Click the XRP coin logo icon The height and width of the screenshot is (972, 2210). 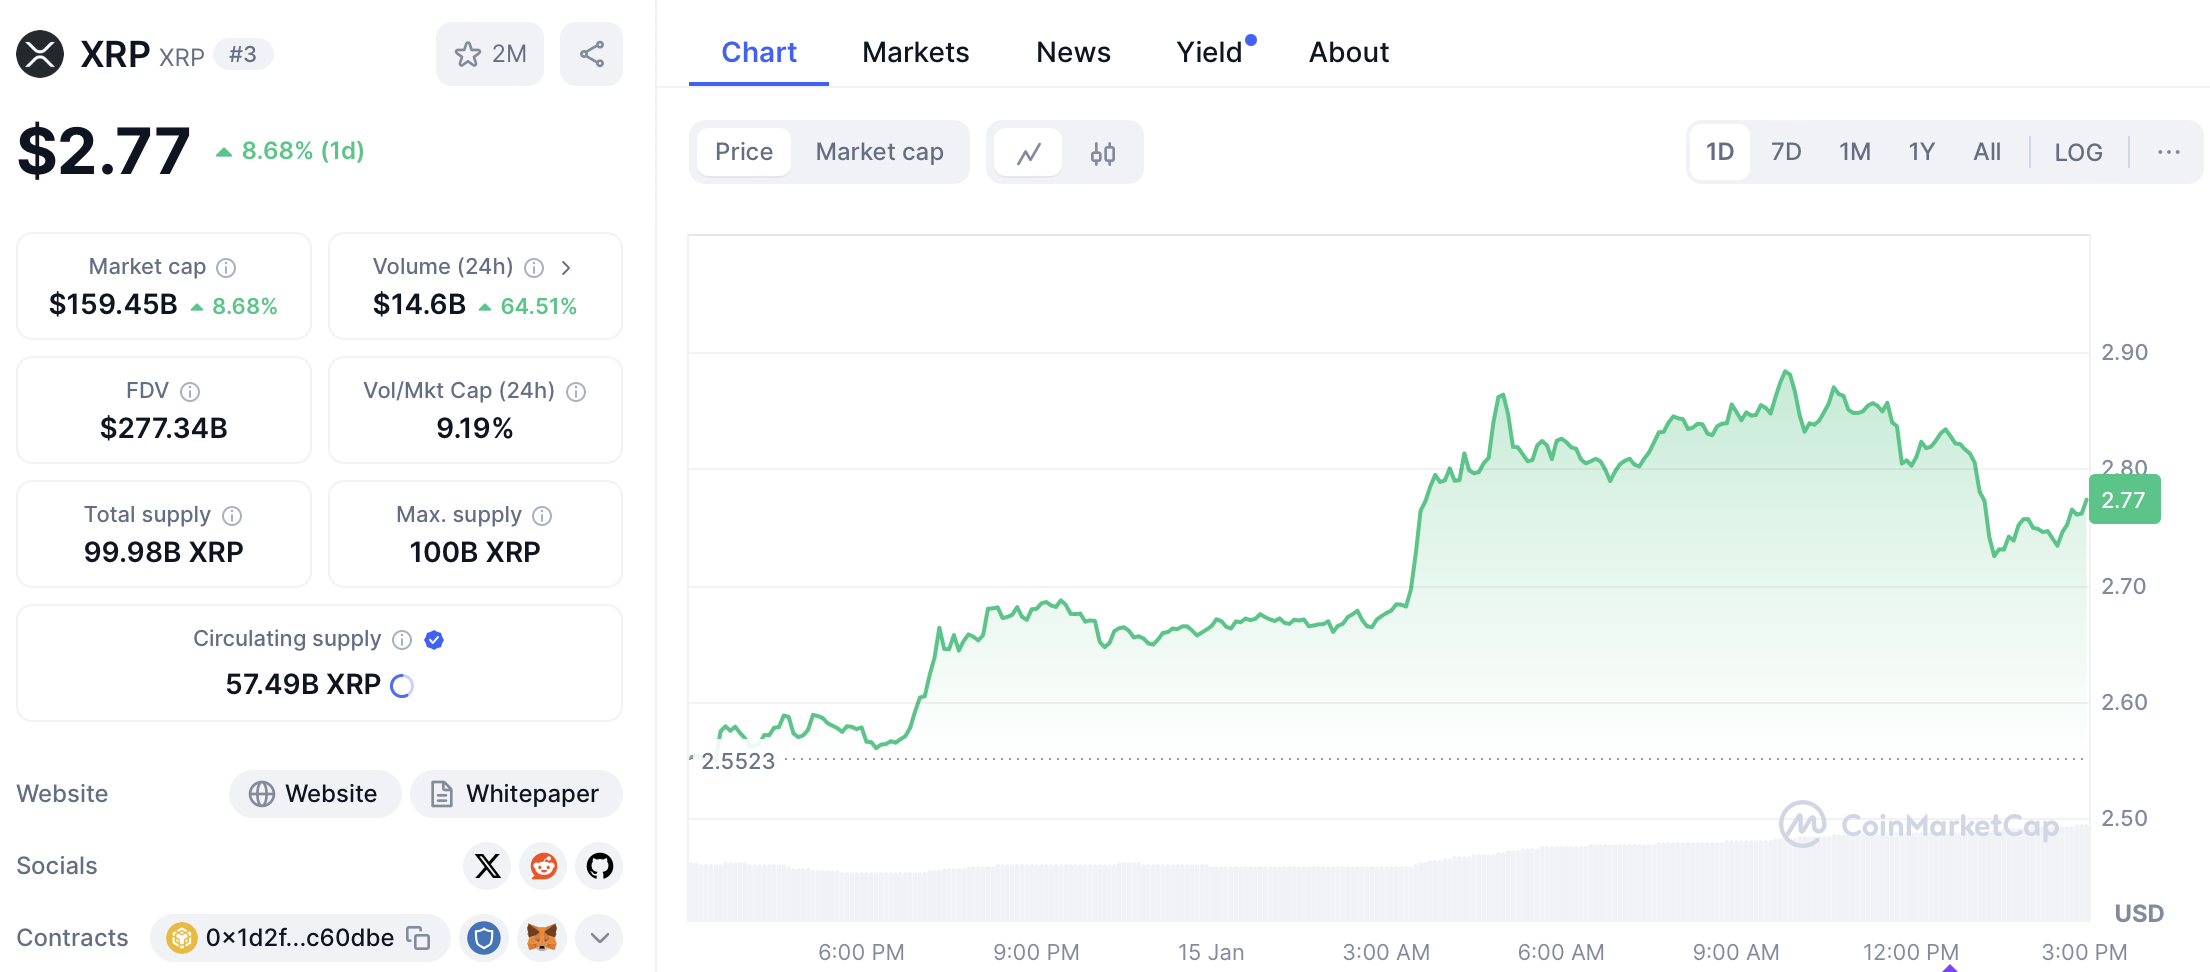click(40, 54)
